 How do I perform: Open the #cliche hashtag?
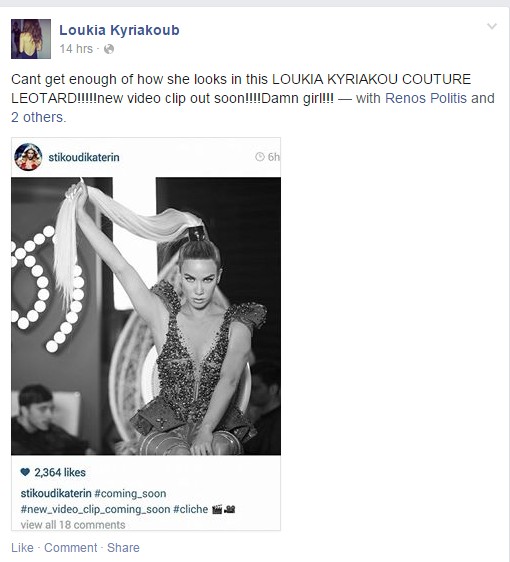tap(191, 509)
